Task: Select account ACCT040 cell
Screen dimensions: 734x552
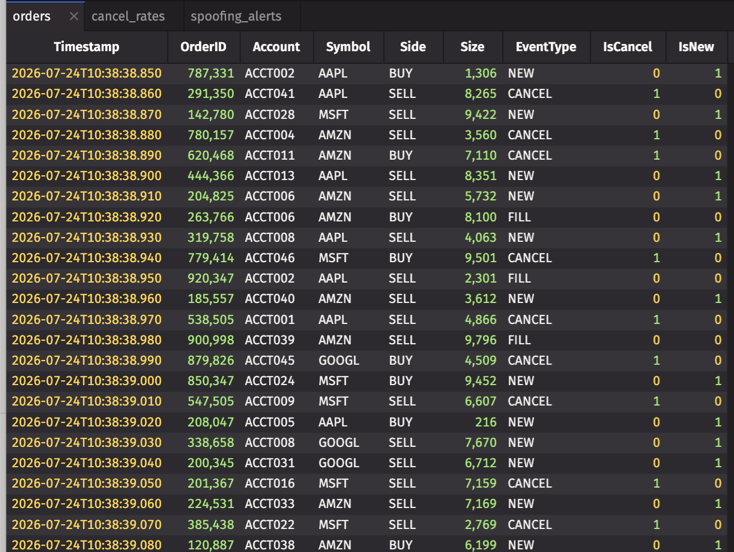Action: [276, 299]
